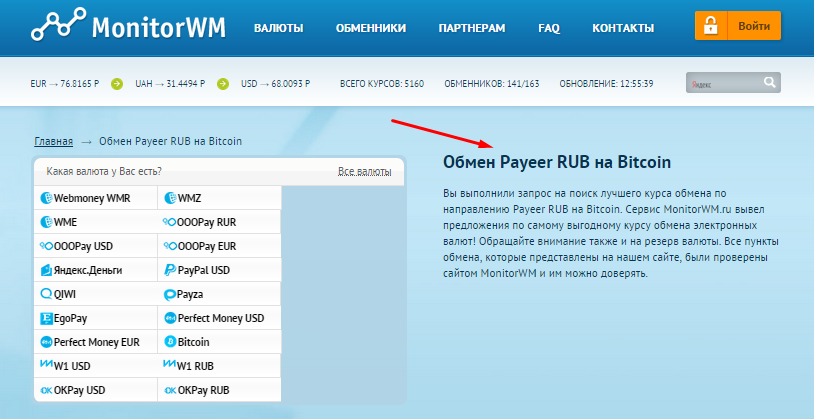Select Perfect Money USD currency
The height and width of the screenshot is (419, 814).
click(x=219, y=318)
